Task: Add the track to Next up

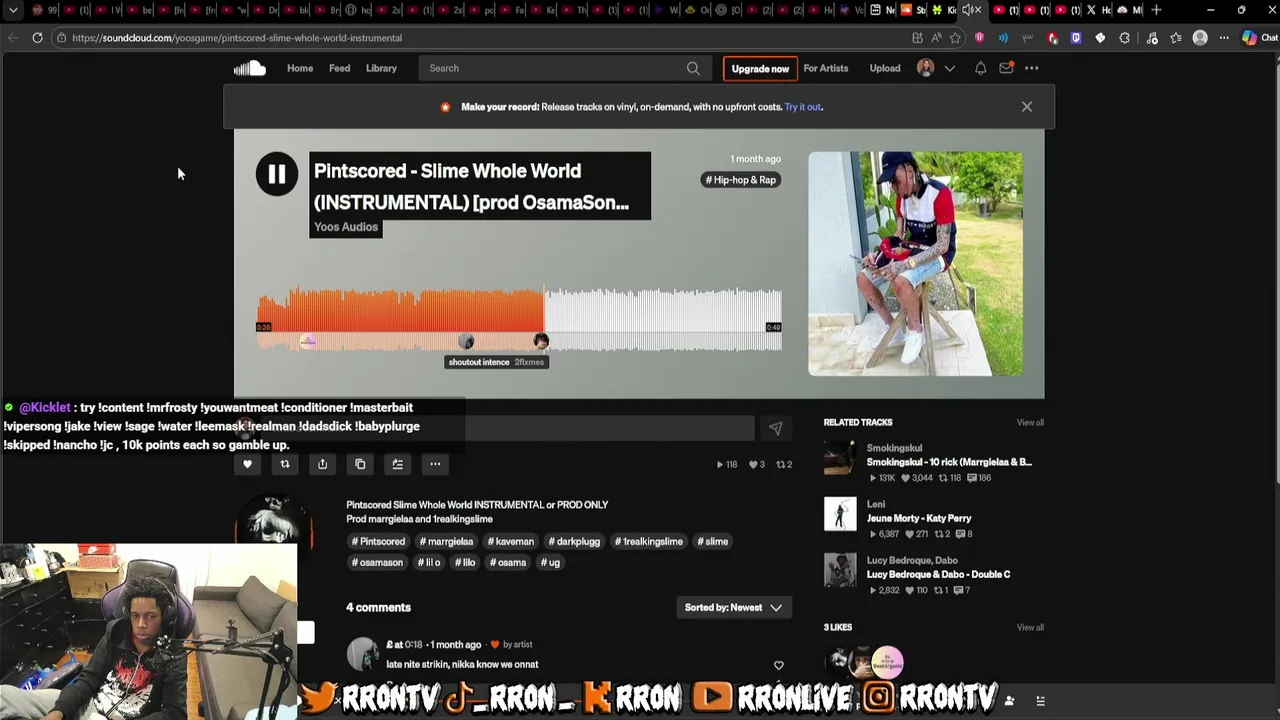Action: pyautogui.click(x=397, y=464)
